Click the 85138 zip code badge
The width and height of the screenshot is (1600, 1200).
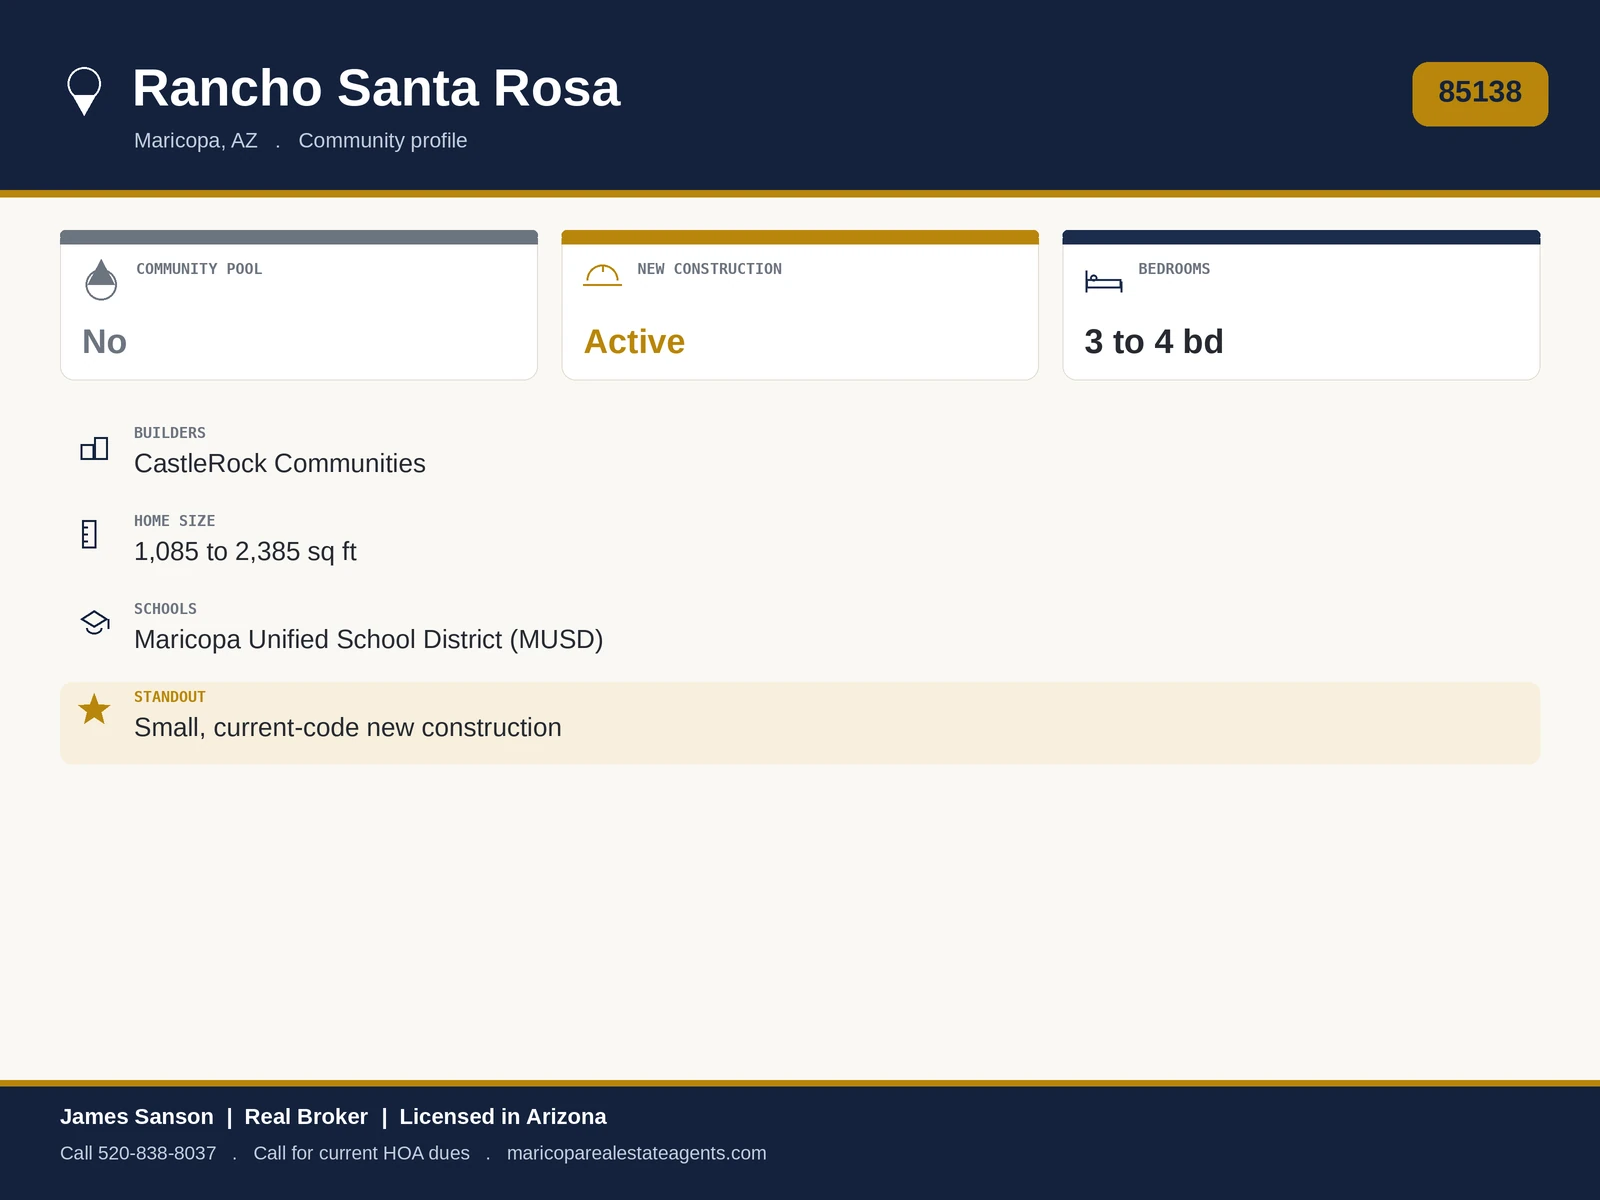[x=1480, y=94]
